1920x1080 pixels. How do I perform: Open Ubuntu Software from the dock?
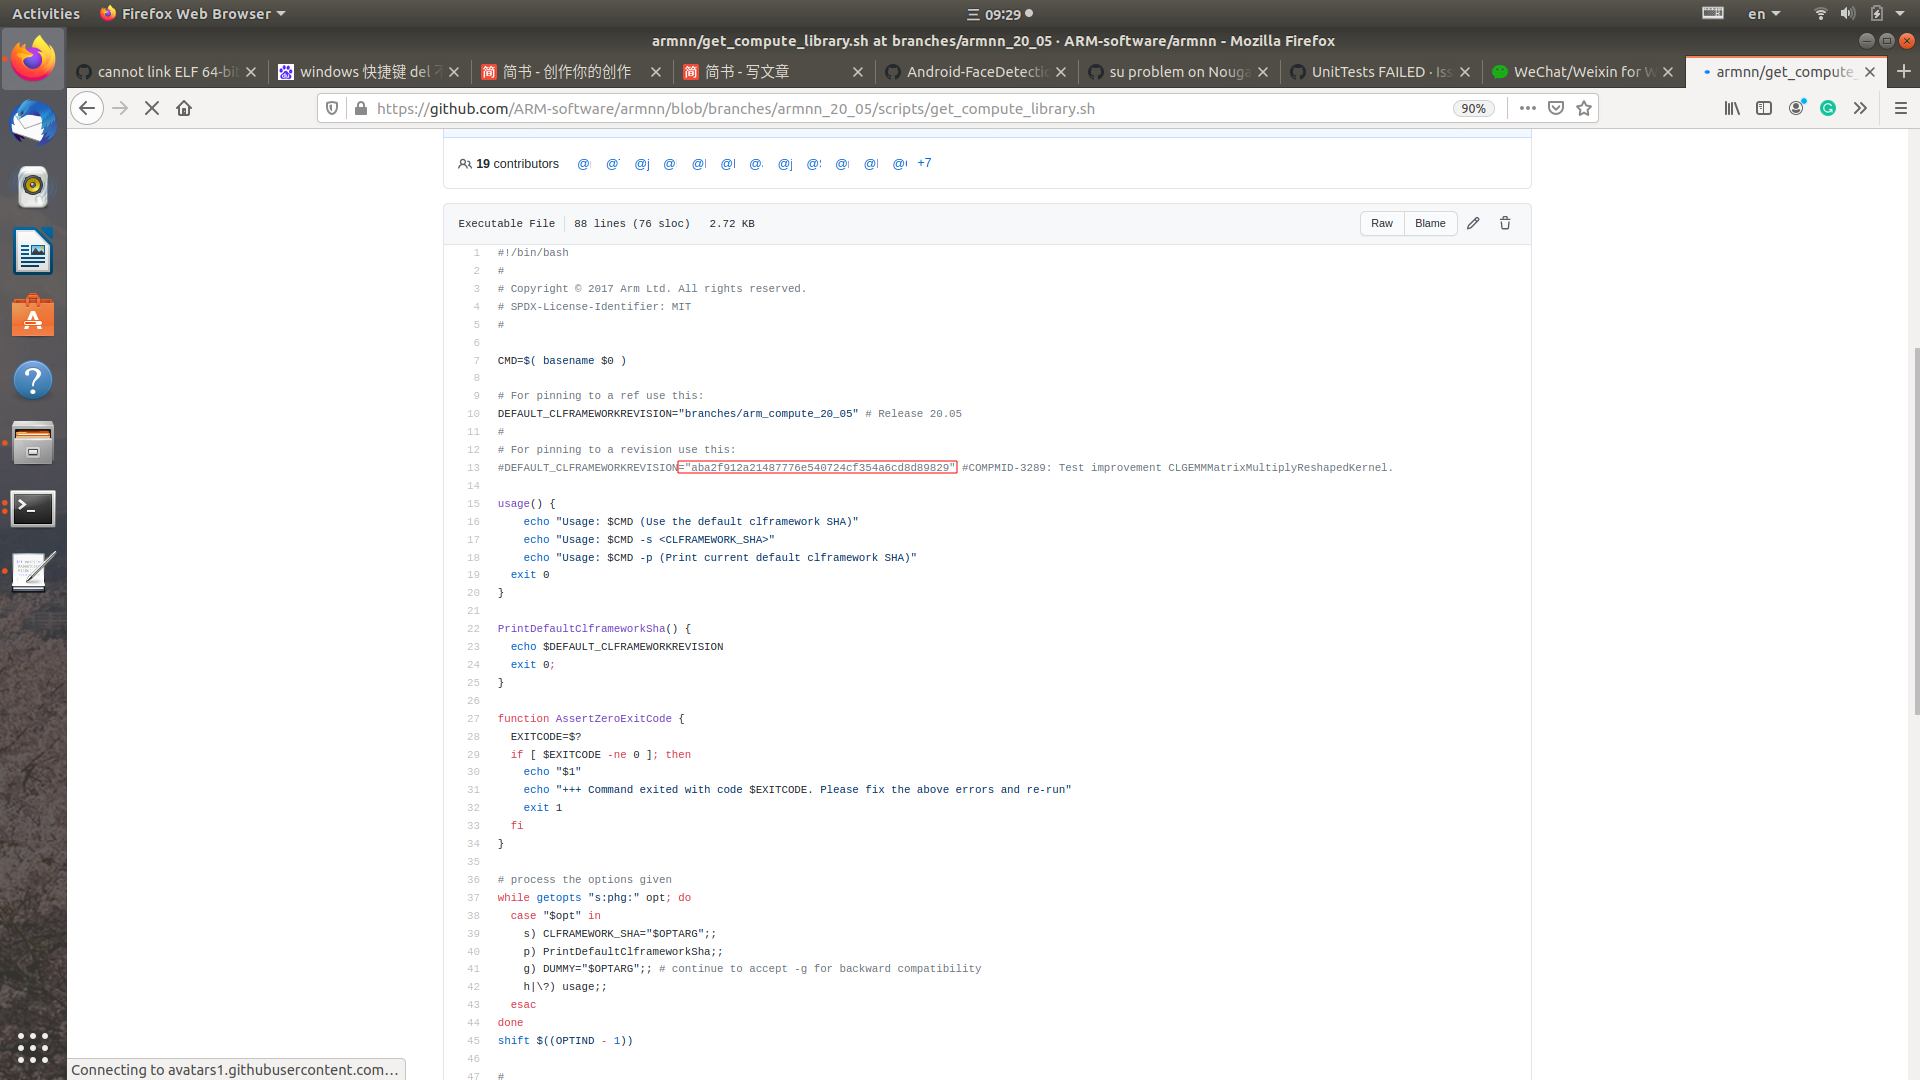(x=33, y=315)
